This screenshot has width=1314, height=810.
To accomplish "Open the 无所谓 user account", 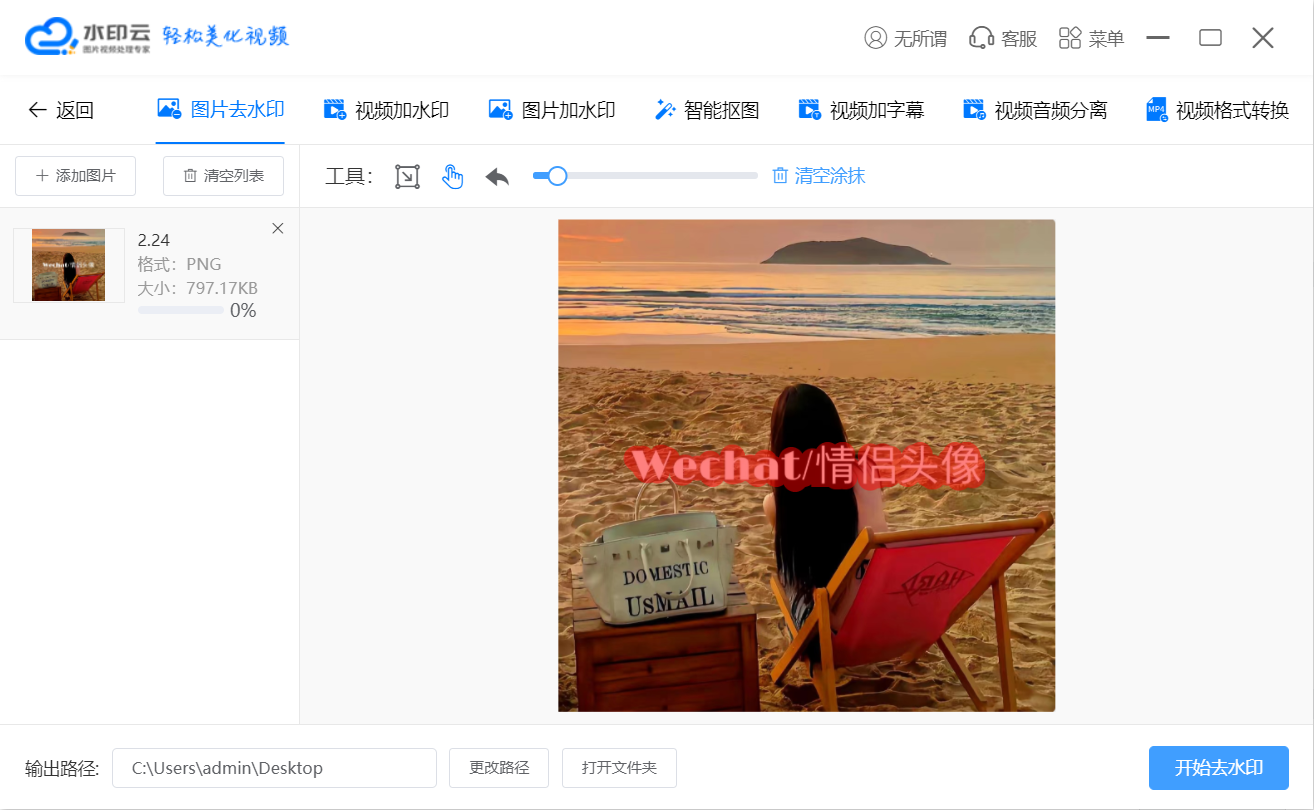I will tap(905, 38).
